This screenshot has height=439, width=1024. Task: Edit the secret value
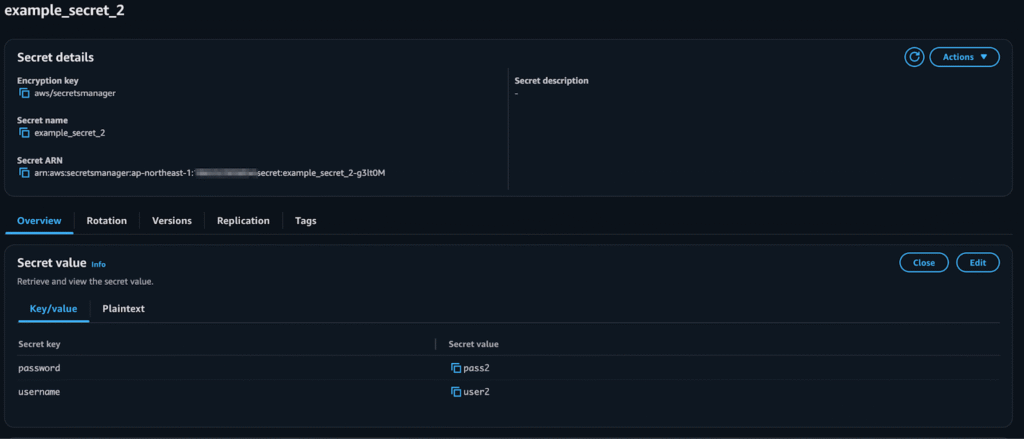978,263
